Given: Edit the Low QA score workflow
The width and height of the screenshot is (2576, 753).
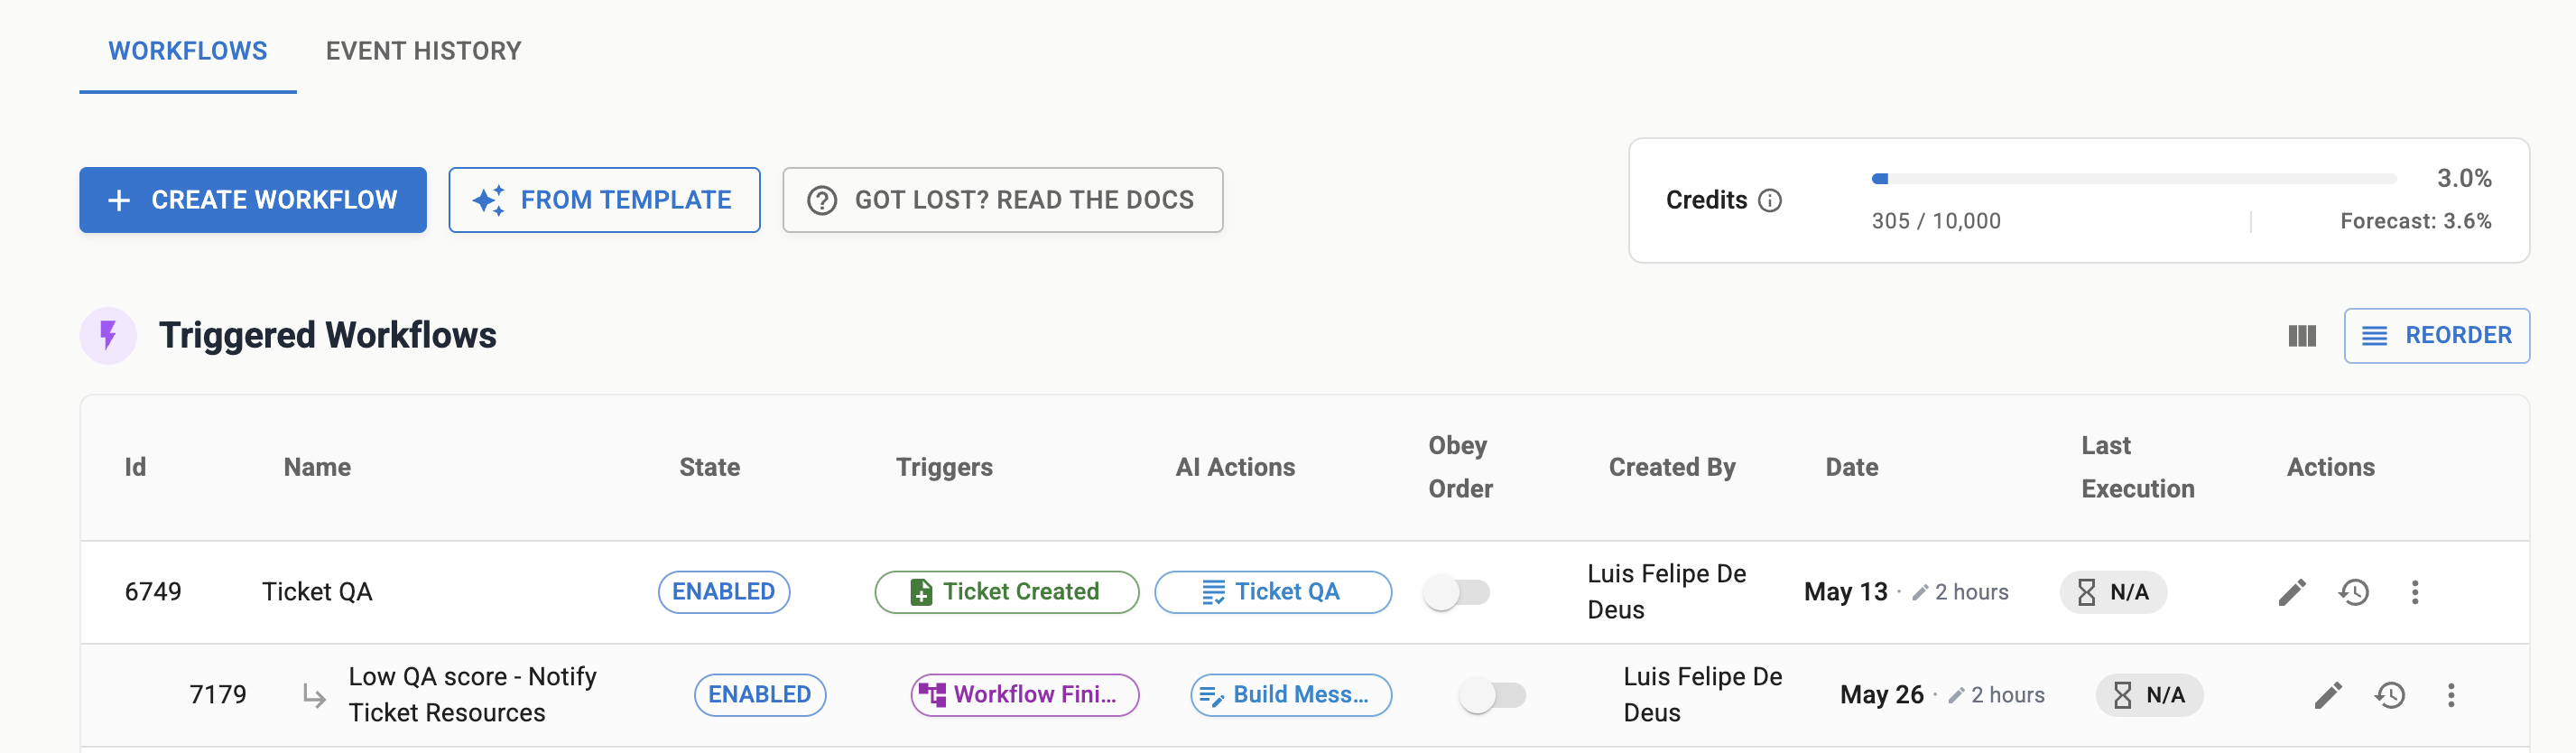Looking at the screenshot, I should point(2327,695).
